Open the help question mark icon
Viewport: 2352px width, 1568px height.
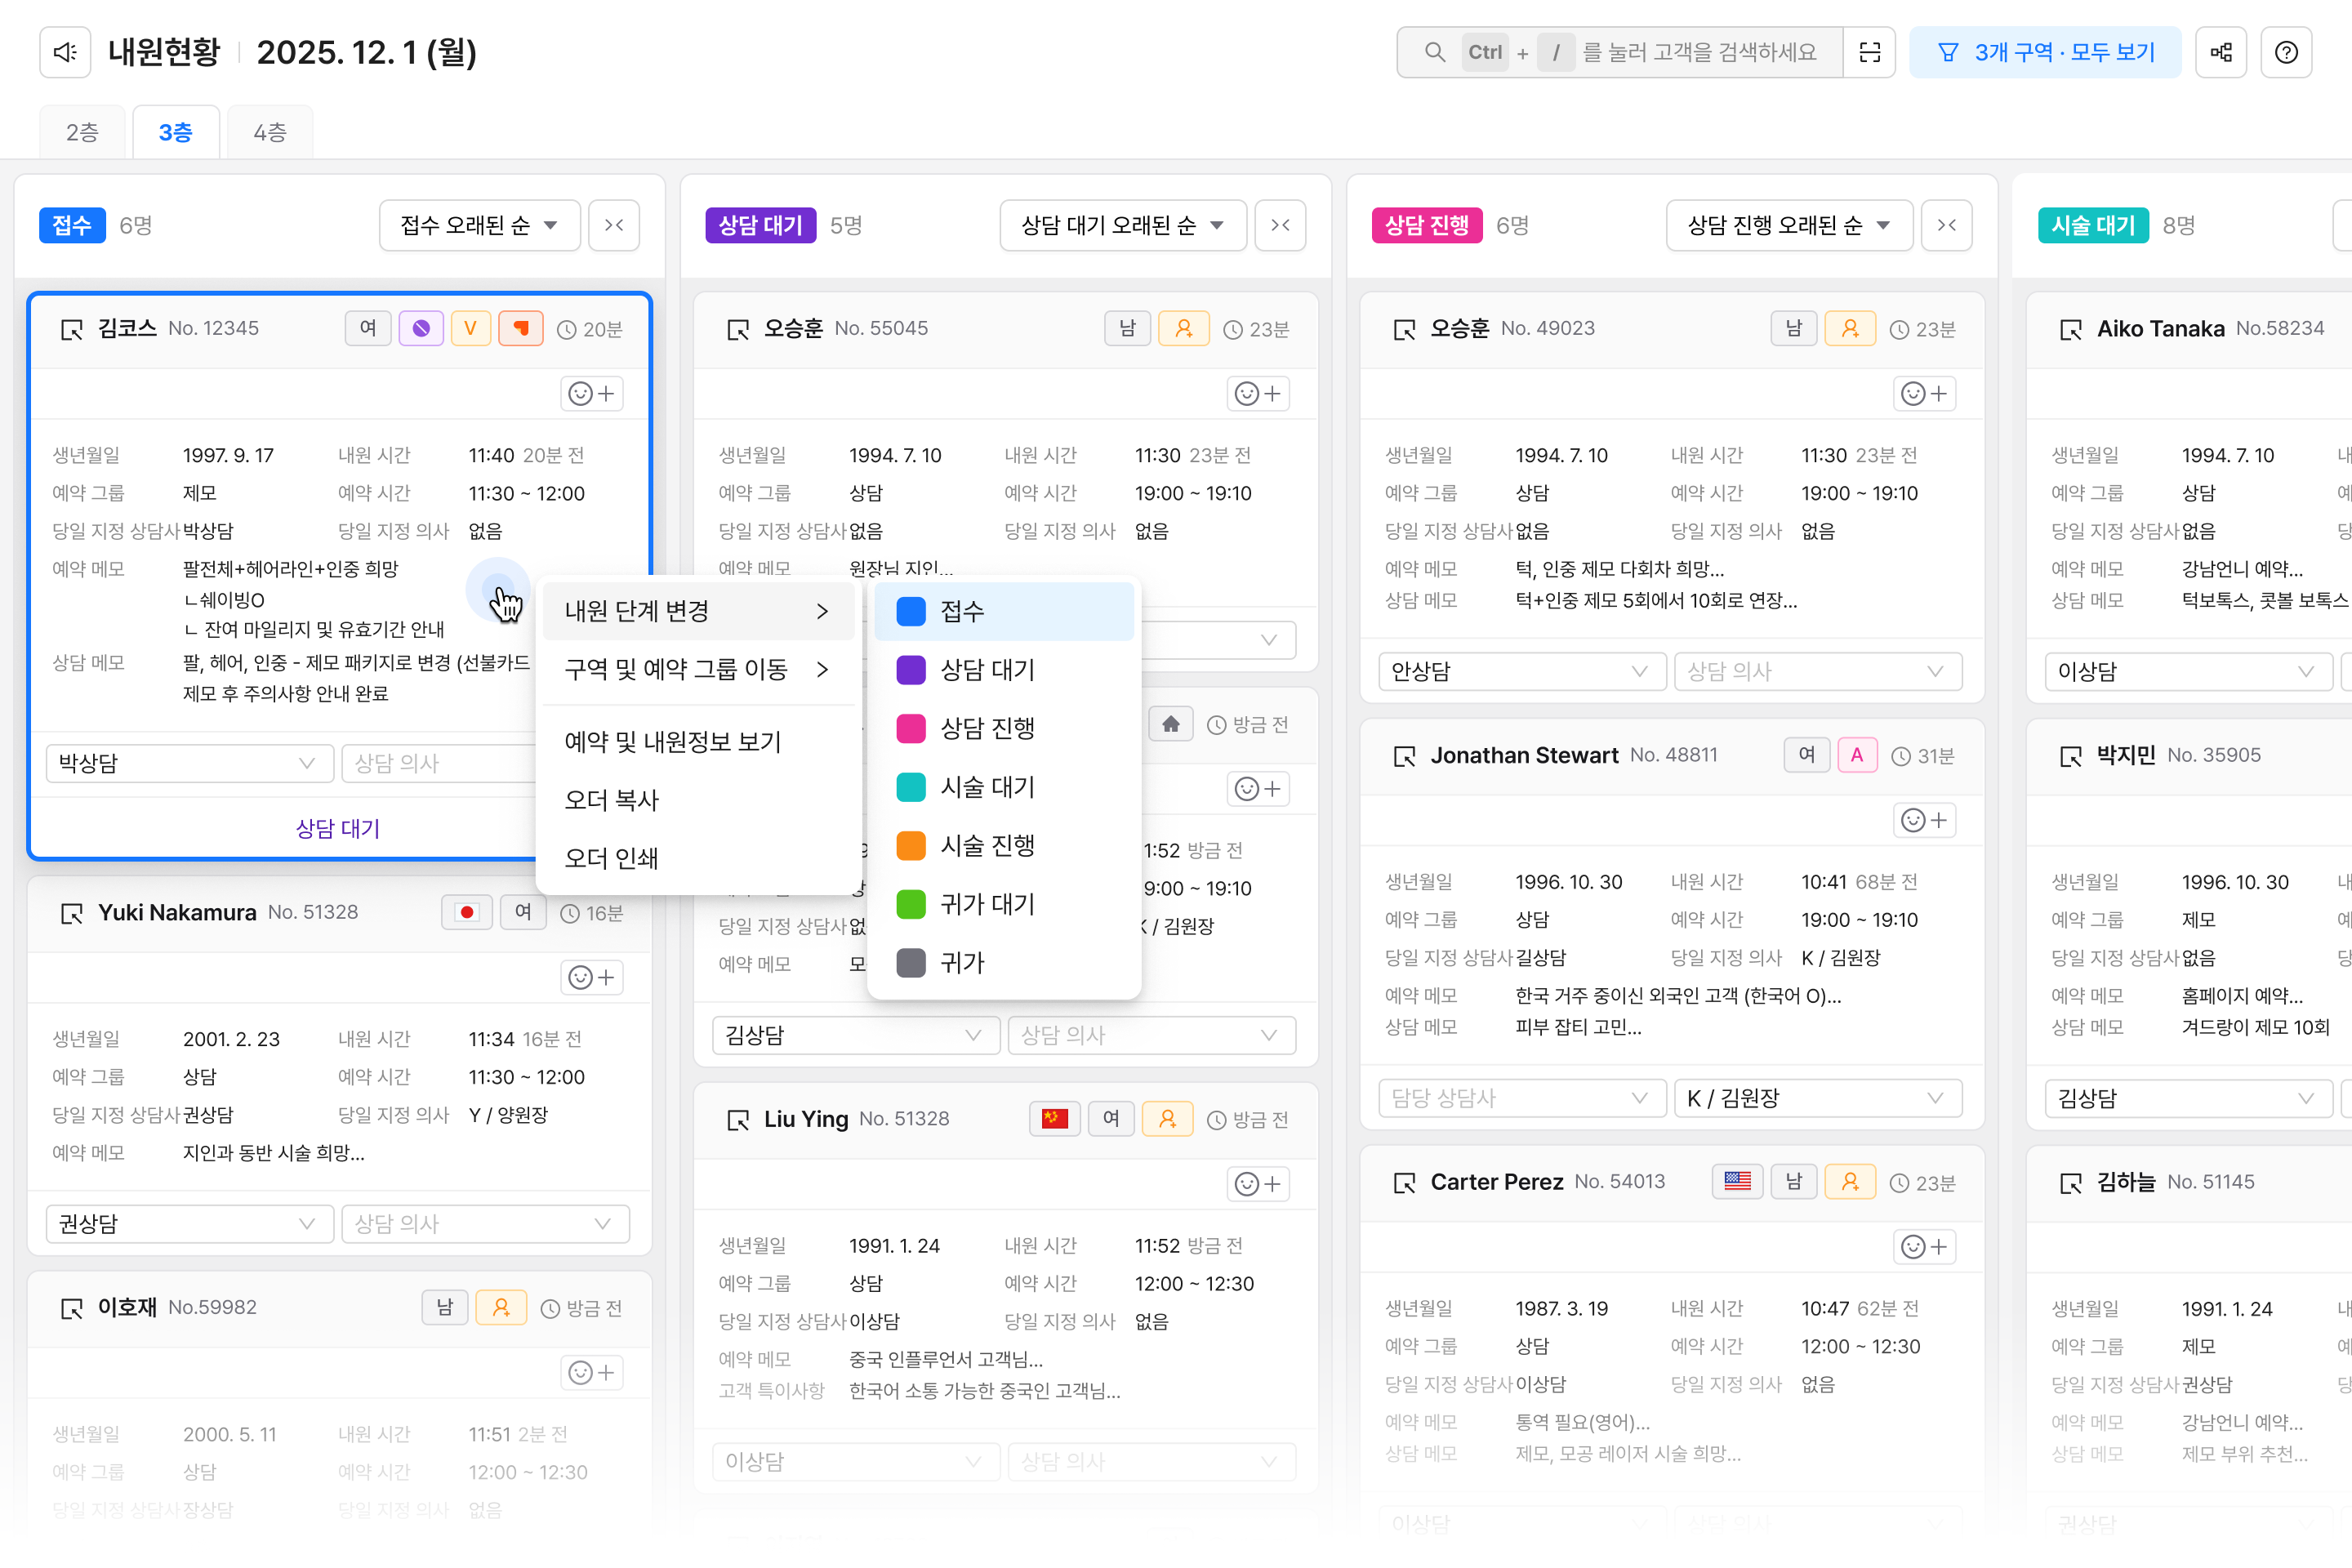click(x=2286, y=52)
